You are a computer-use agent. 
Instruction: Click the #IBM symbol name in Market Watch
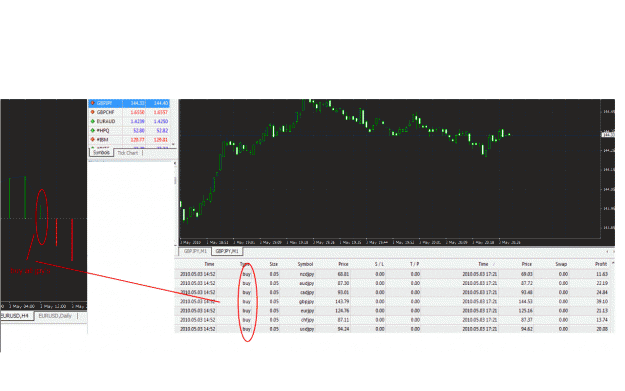tap(102, 140)
